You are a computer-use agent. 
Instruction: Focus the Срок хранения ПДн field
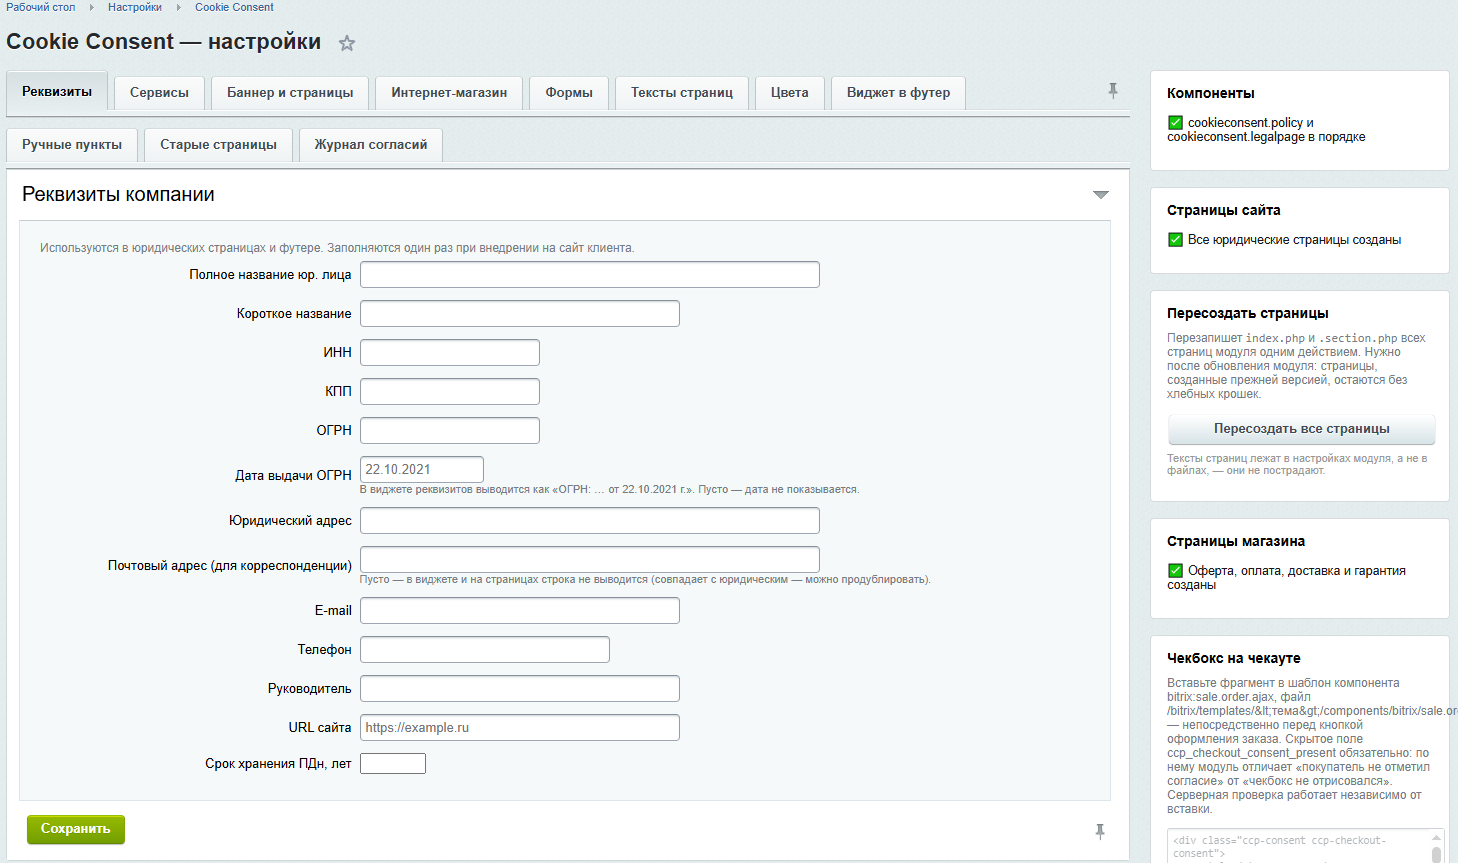[393, 764]
